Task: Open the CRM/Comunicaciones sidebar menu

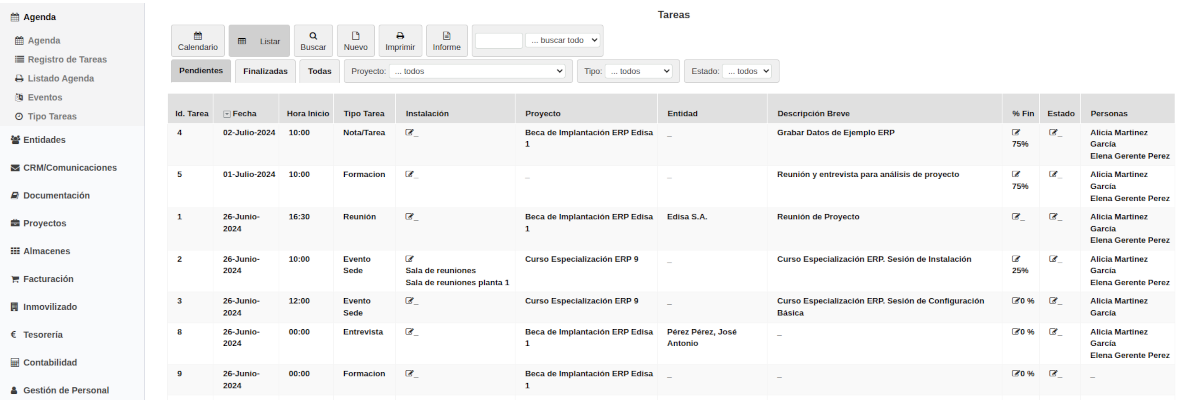Action: click(x=72, y=168)
